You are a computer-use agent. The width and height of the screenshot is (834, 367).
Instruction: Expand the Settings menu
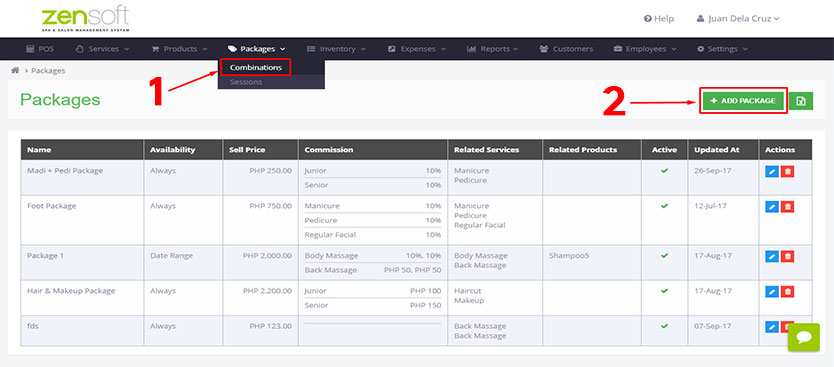[x=722, y=49]
